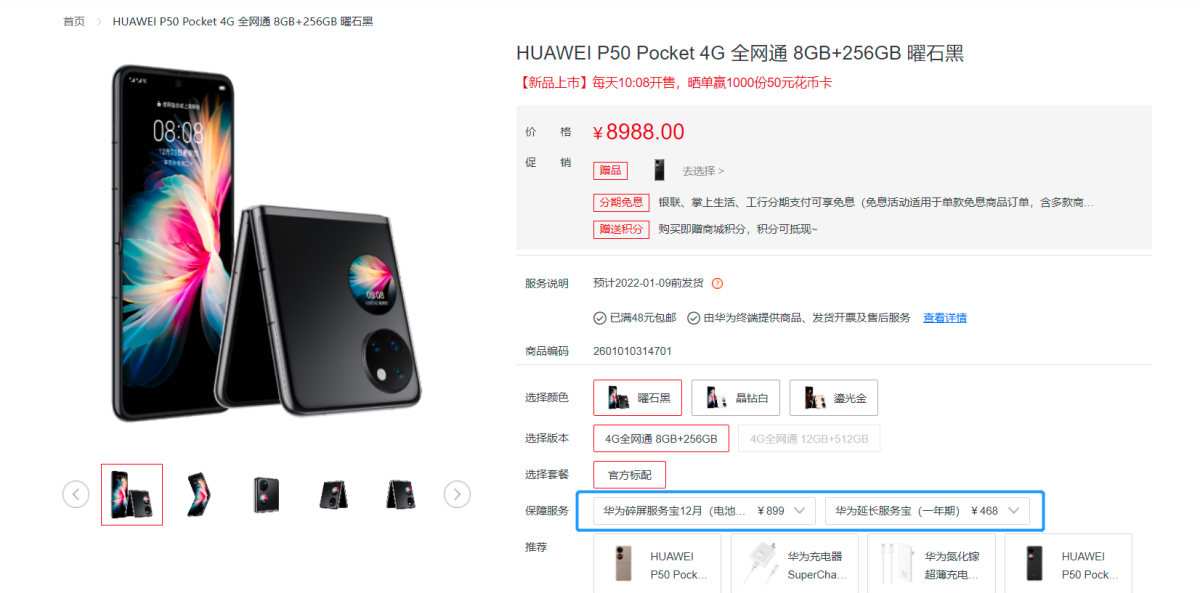The image size is (1200, 593).
Task: Choose the 晶钻白 color option
Action: click(736, 397)
